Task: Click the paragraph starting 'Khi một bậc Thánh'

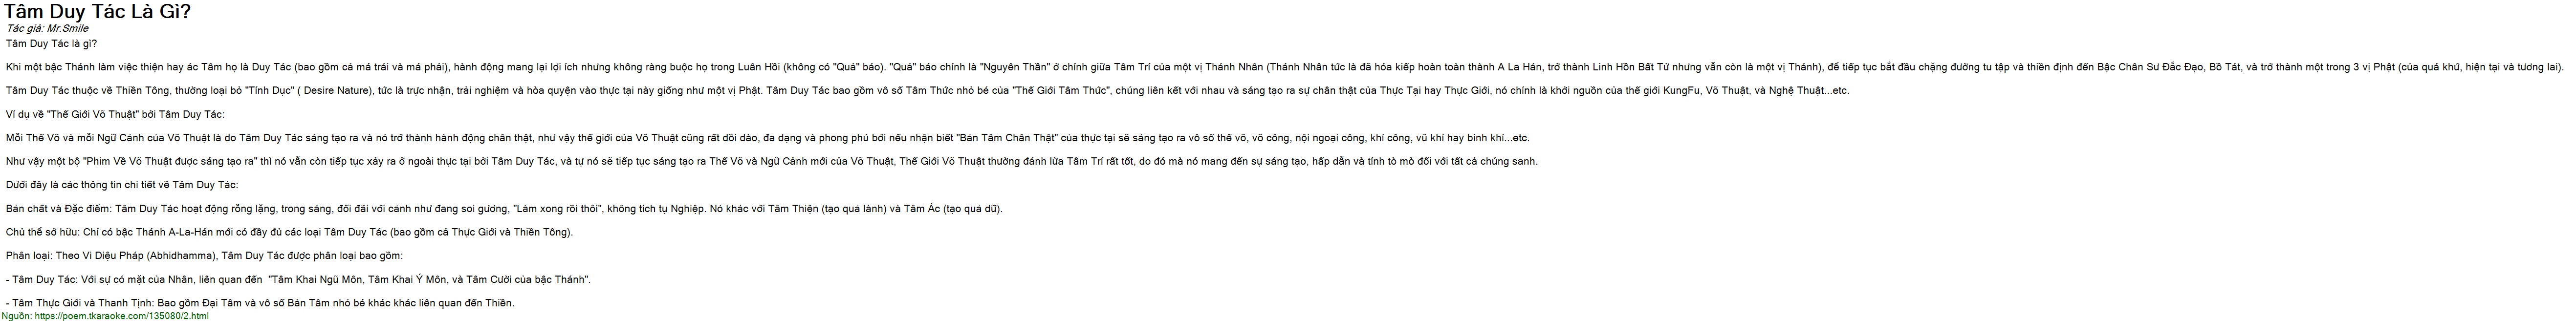Action: click(x=1285, y=67)
